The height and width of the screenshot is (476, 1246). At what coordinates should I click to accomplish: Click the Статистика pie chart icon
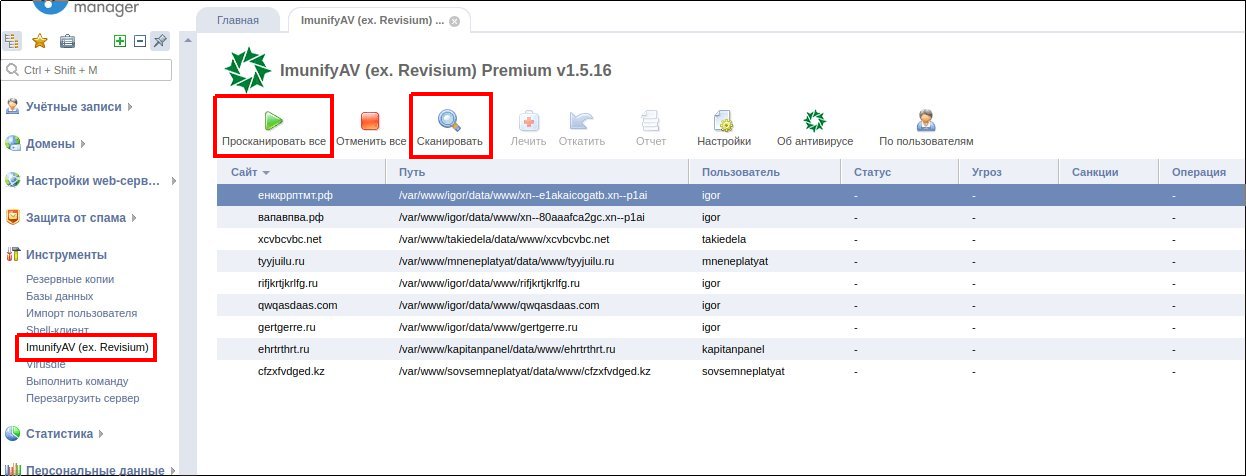tap(13, 434)
